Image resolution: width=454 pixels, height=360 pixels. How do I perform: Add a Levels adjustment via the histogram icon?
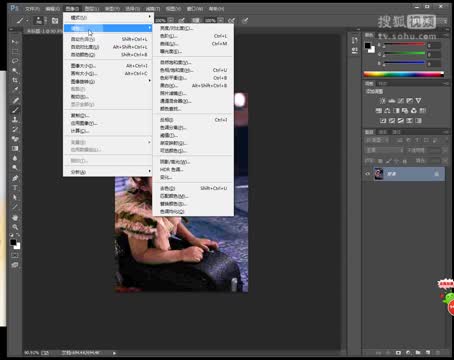[392, 101]
